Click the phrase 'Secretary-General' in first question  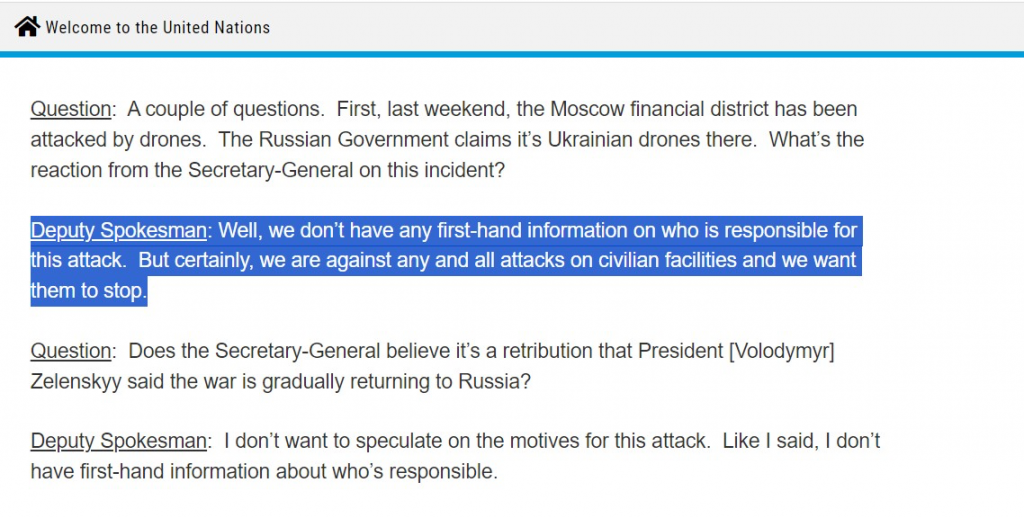[x=270, y=170]
